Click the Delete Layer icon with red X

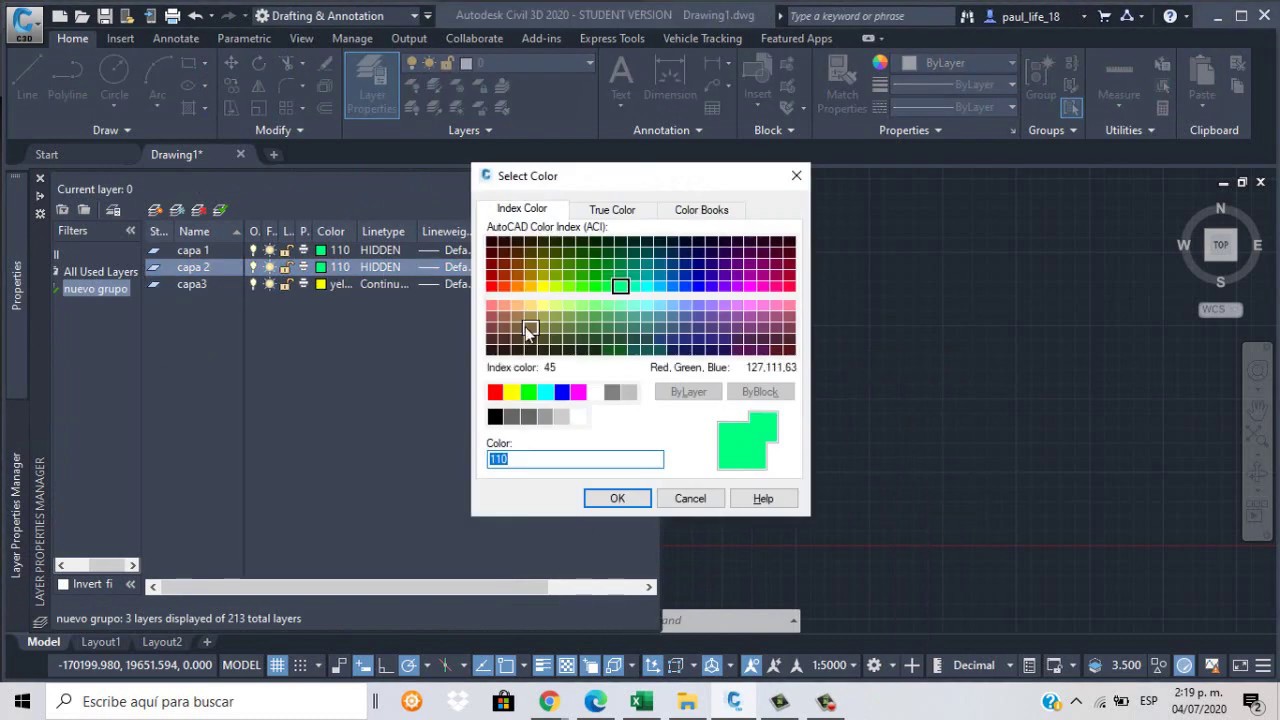coord(199,210)
